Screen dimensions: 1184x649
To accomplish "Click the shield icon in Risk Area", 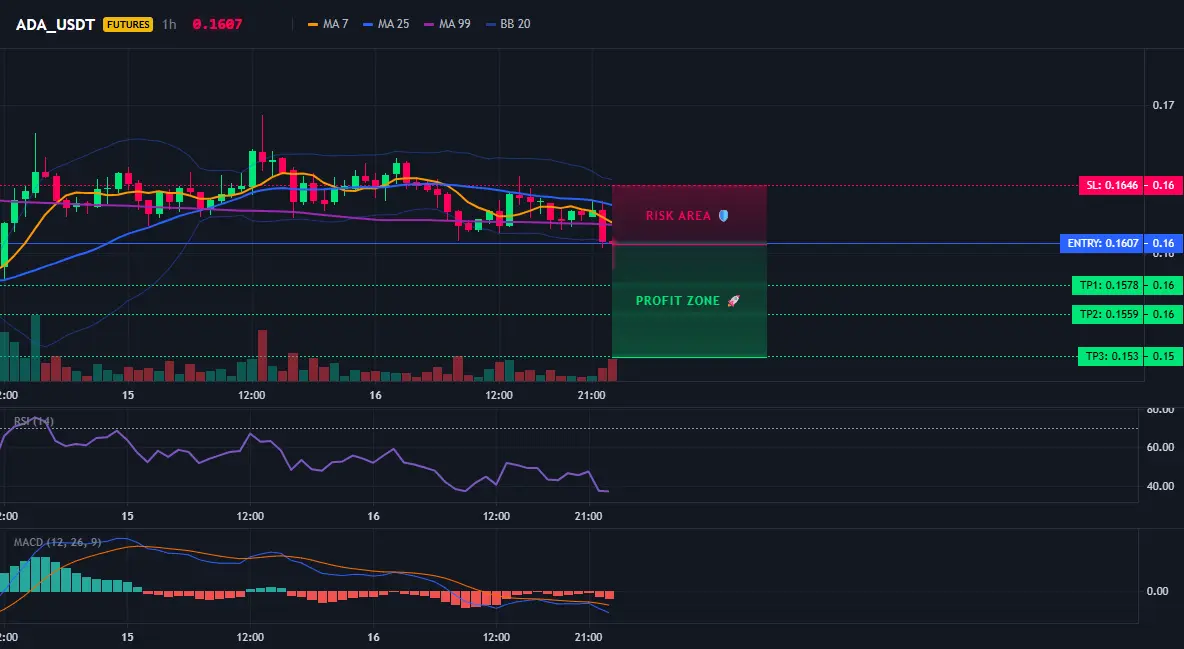I will (723, 215).
